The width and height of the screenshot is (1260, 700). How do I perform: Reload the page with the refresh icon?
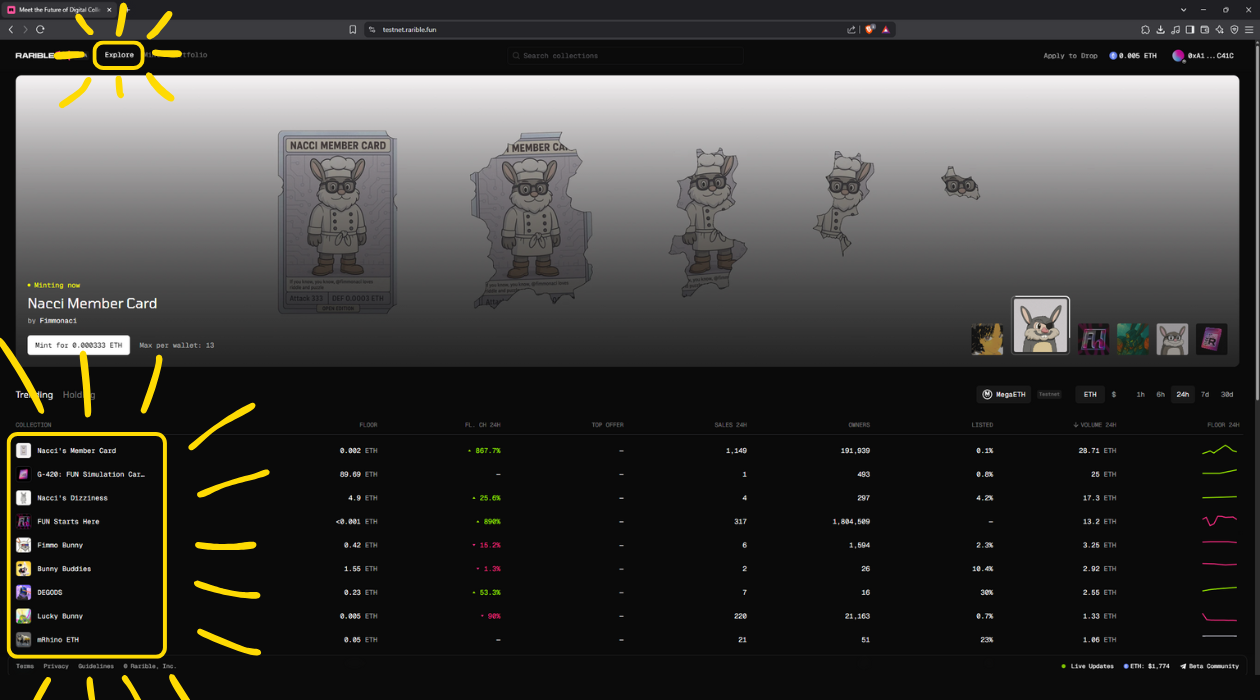click(41, 30)
